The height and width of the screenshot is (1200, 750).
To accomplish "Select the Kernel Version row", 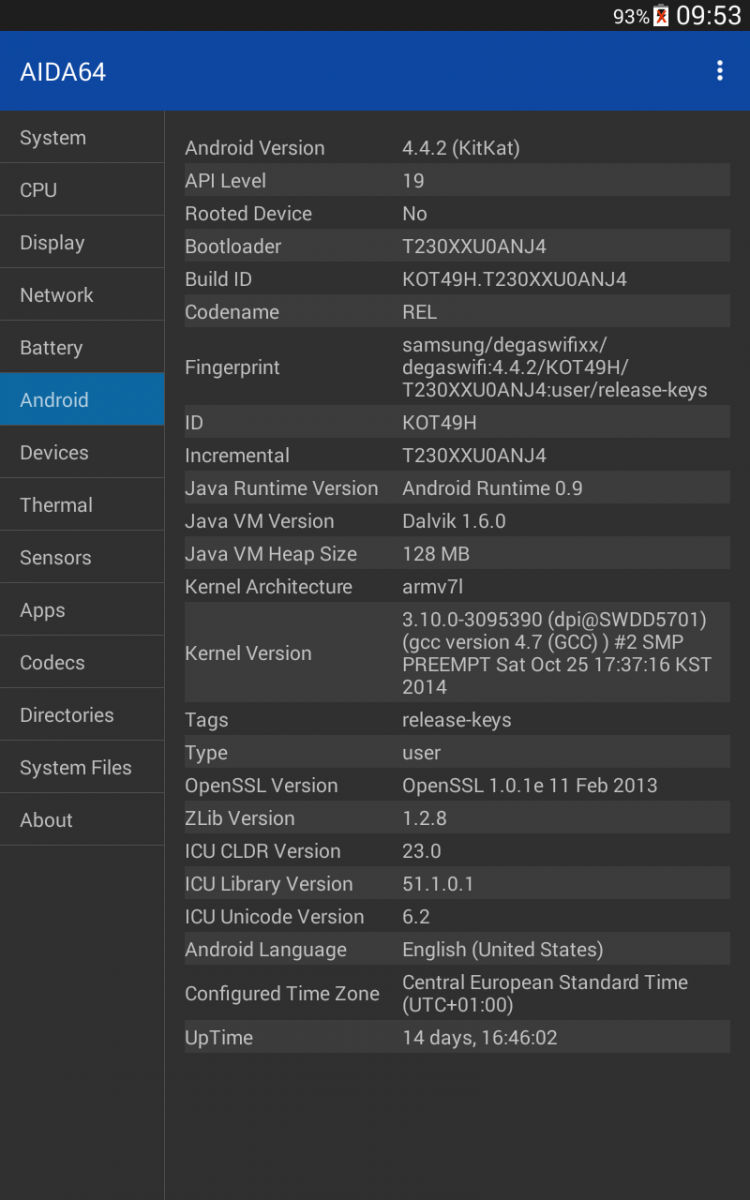I will 457,653.
